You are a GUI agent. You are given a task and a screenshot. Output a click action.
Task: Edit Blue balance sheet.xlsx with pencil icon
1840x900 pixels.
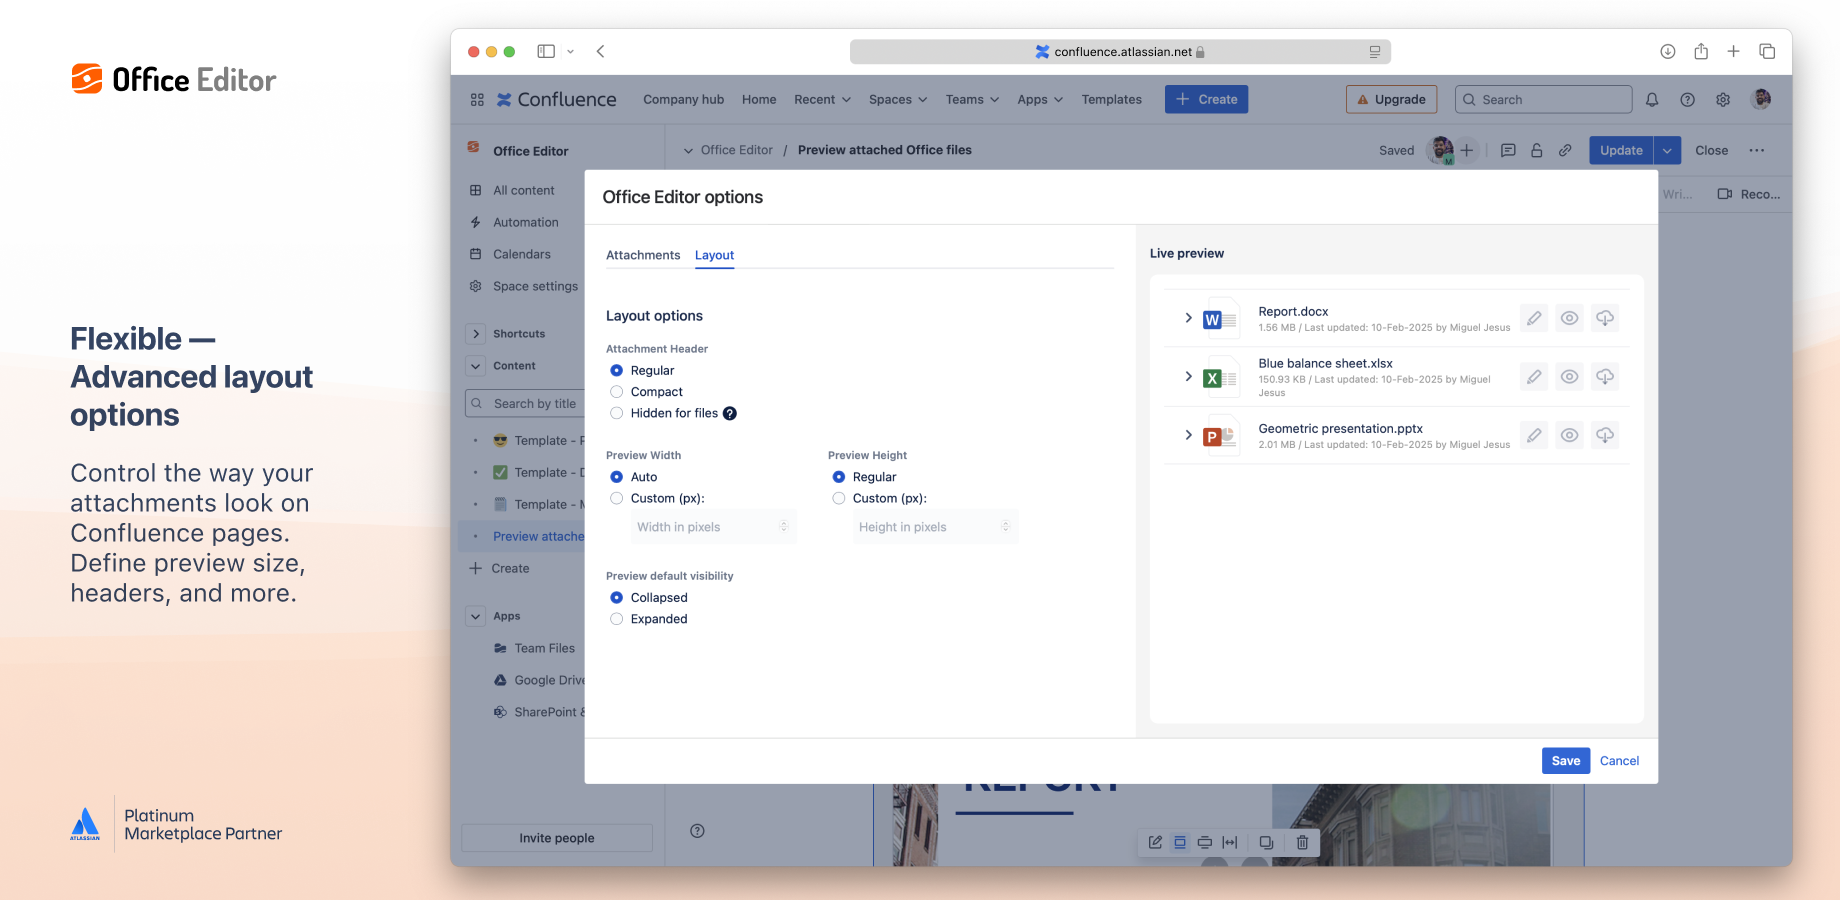[x=1534, y=377]
